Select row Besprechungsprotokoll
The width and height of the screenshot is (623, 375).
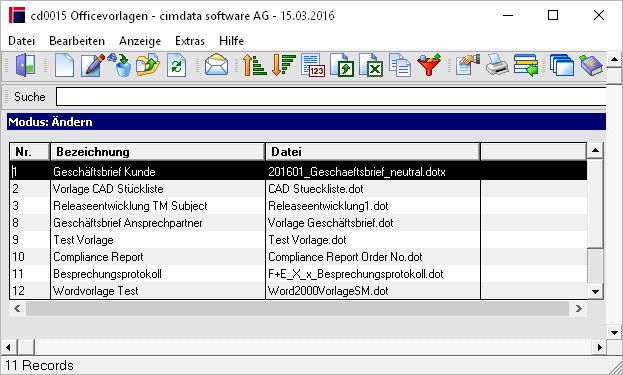[x=298, y=274]
